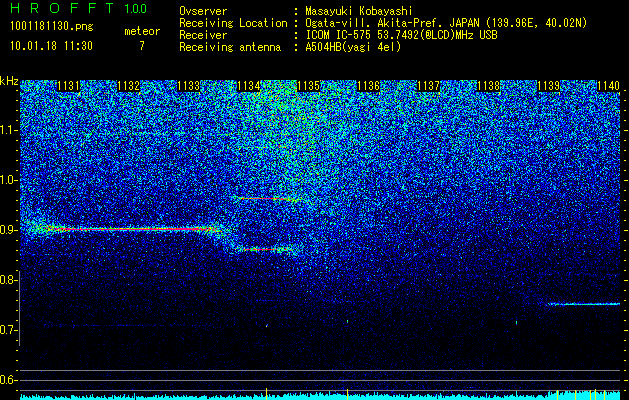Click the date stamp 10.01.18 11:30

[51, 46]
